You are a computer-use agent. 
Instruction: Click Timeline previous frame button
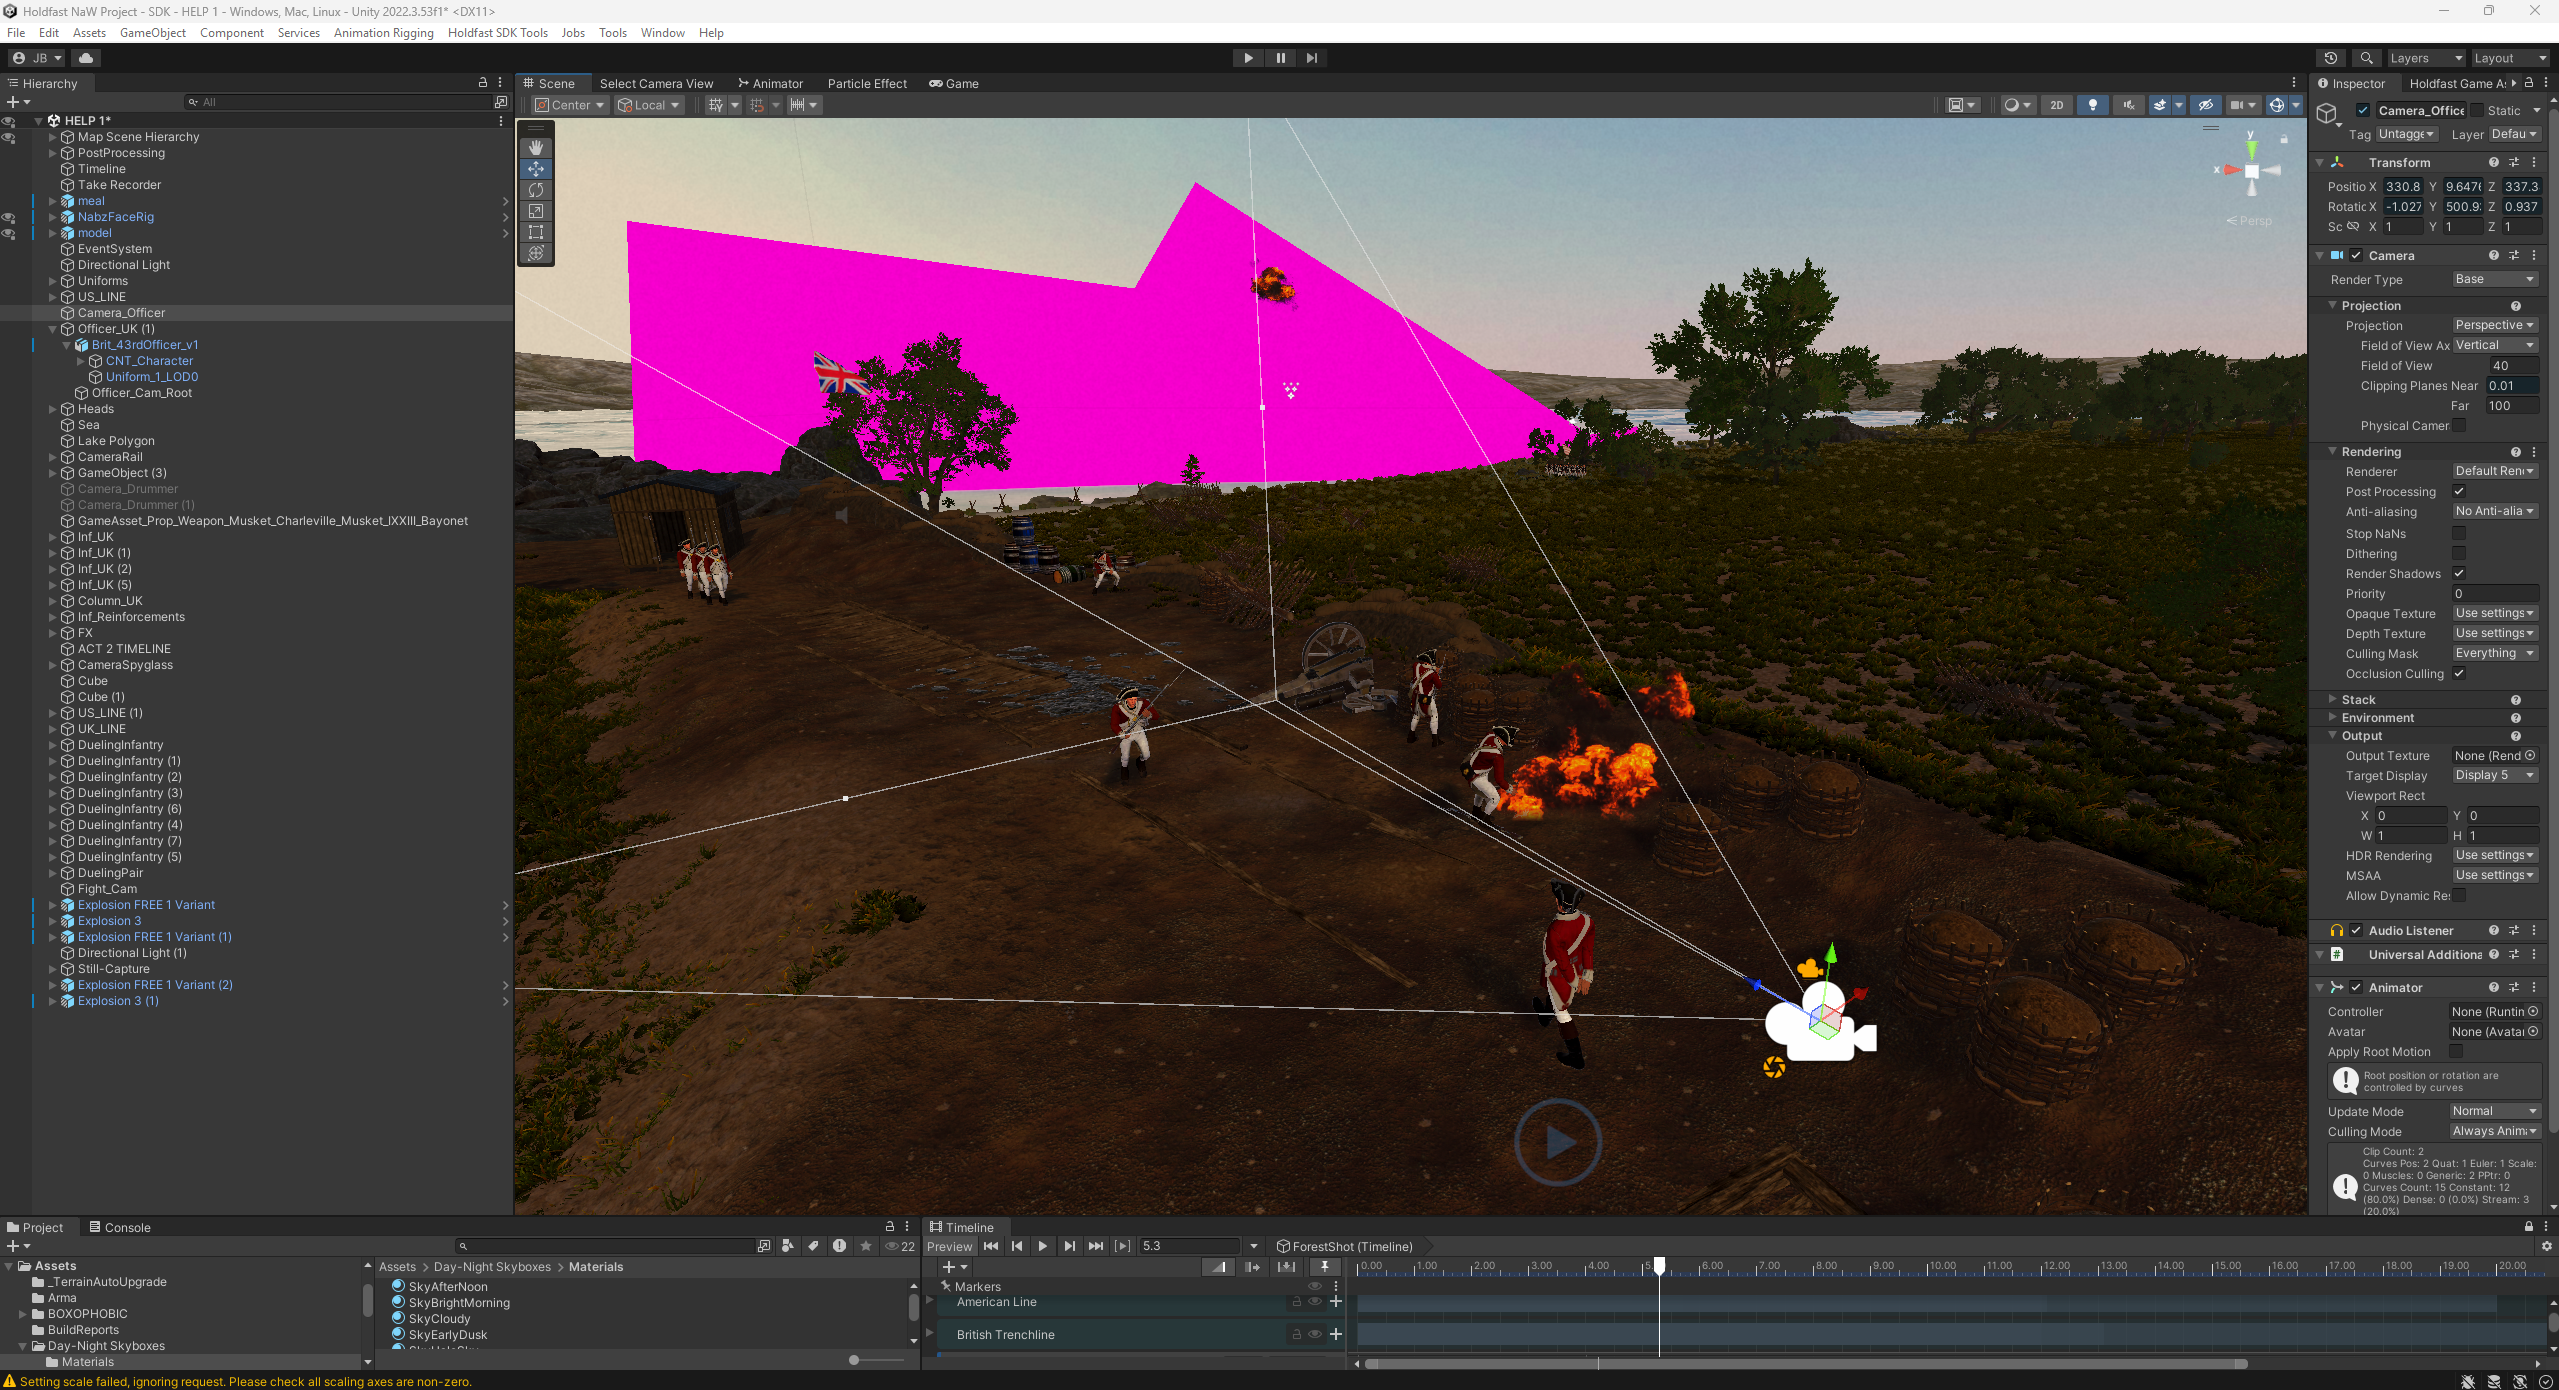click(1016, 1246)
